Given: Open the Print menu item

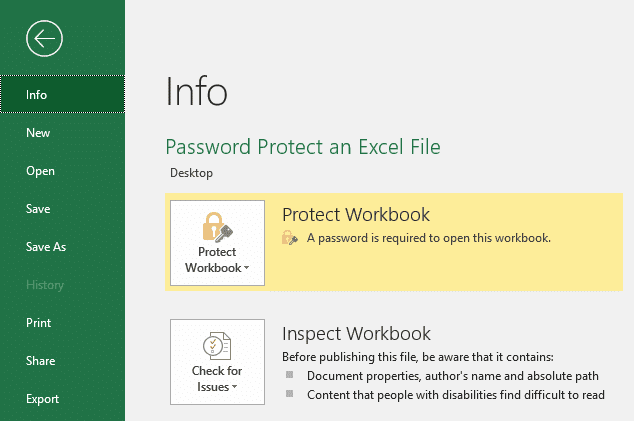Looking at the screenshot, I should (38, 323).
